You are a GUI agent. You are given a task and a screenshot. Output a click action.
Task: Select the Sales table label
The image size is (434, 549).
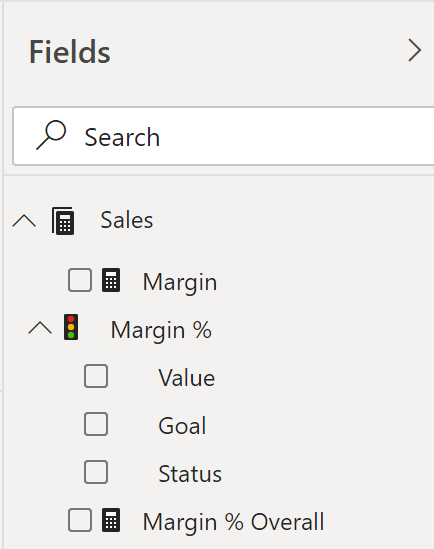[127, 220]
